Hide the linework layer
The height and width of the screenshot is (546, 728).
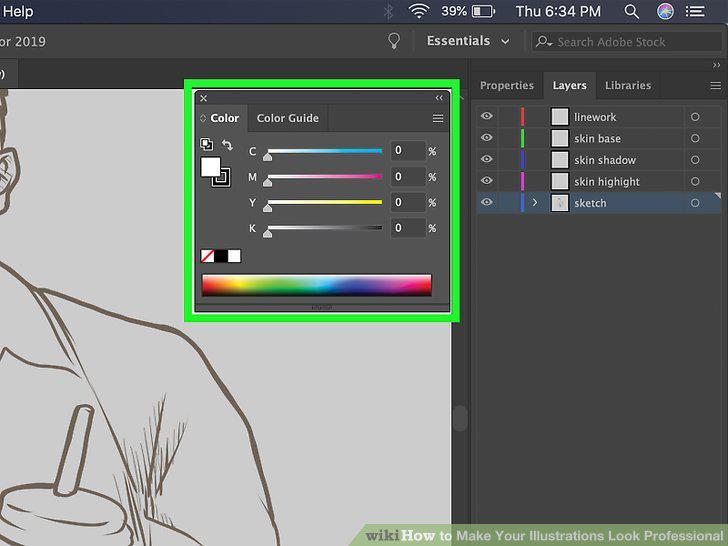(x=487, y=116)
